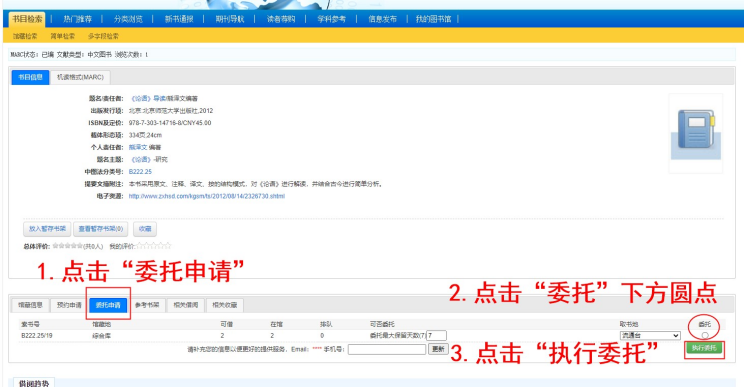Click the 查看暂存书架(0) button
Screen dimensions: 744x387
pyautogui.click(x=101, y=229)
